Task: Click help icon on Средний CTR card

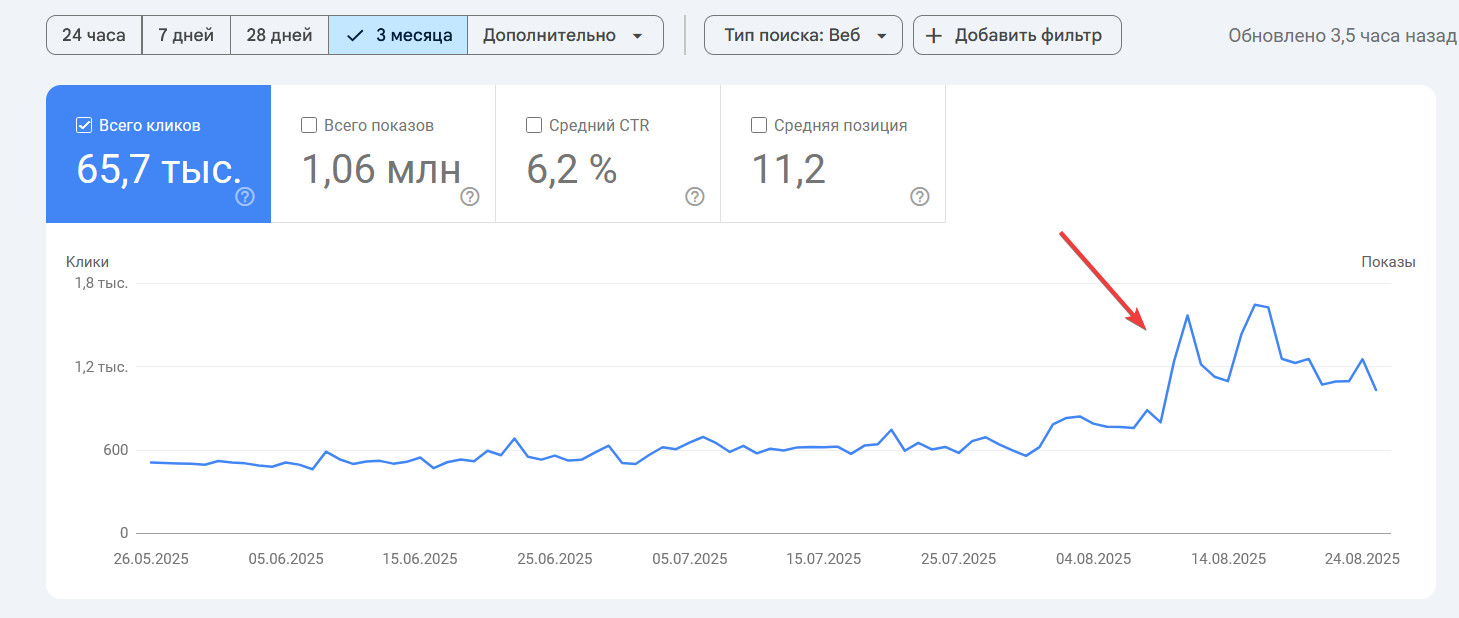Action: [695, 197]
